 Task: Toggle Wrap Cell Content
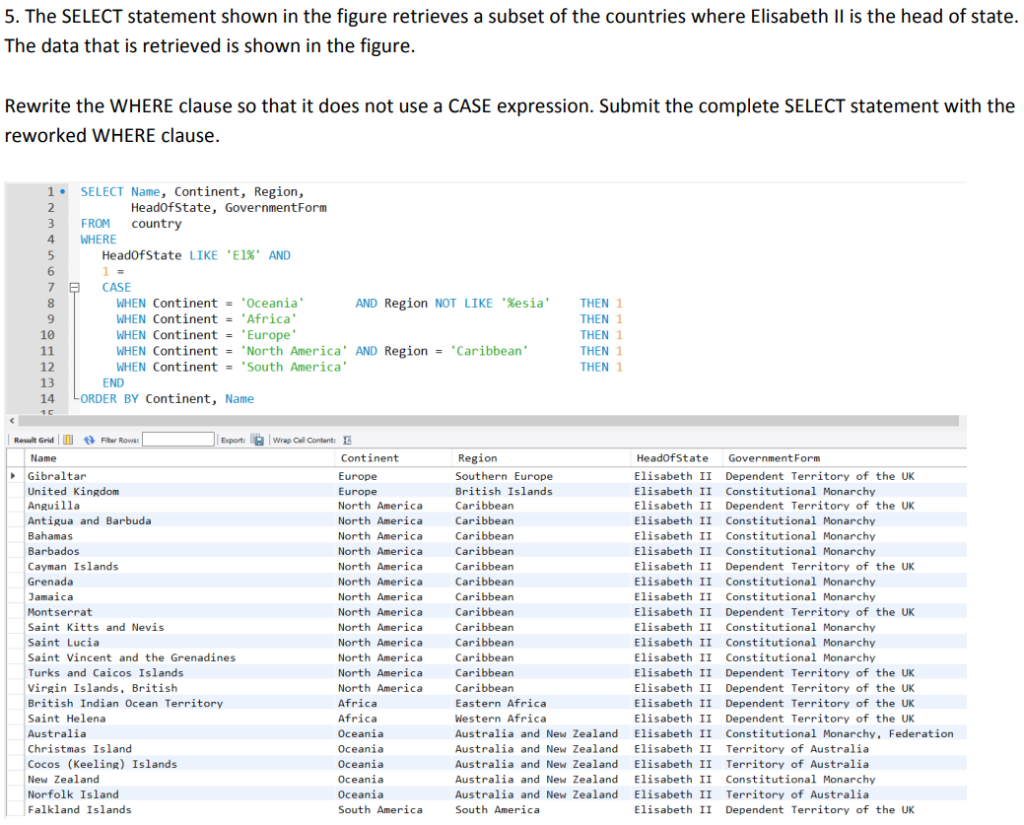tap(347, 440)
